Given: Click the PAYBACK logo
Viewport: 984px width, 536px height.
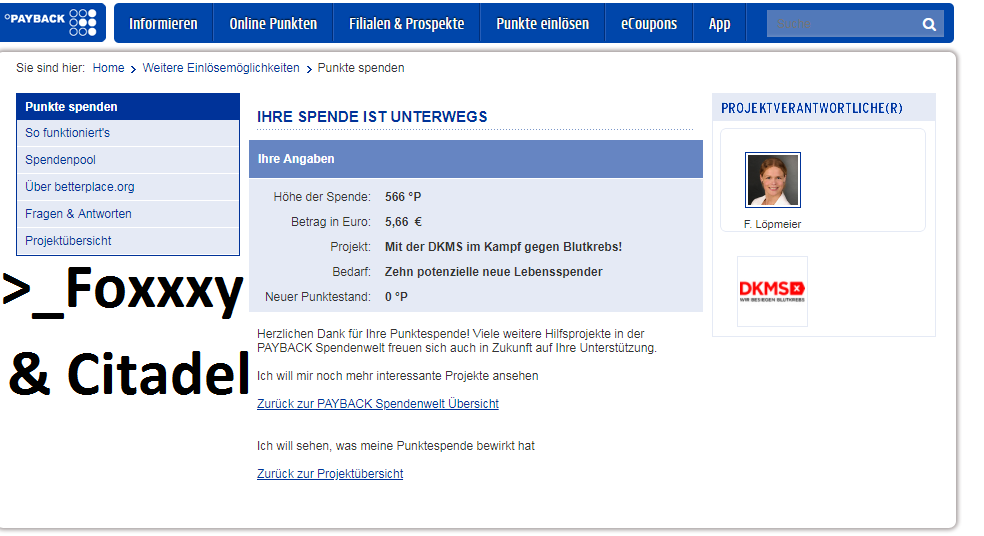Looking at the screenshot, I should point(51,22).
